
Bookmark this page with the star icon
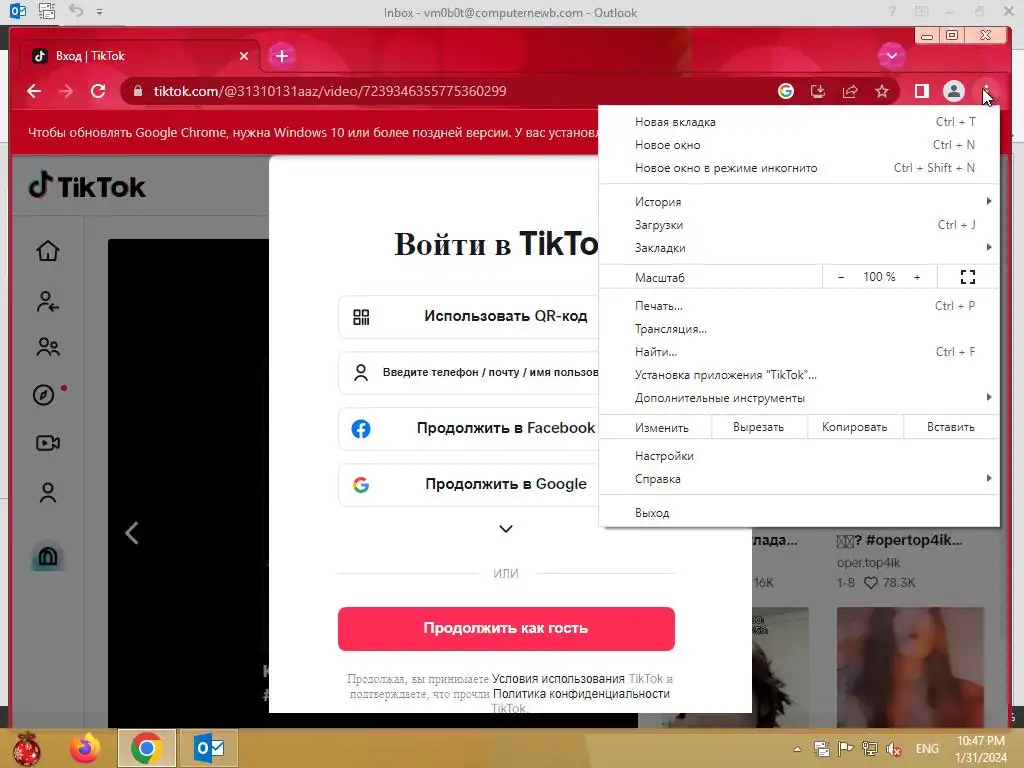(882, 91)
